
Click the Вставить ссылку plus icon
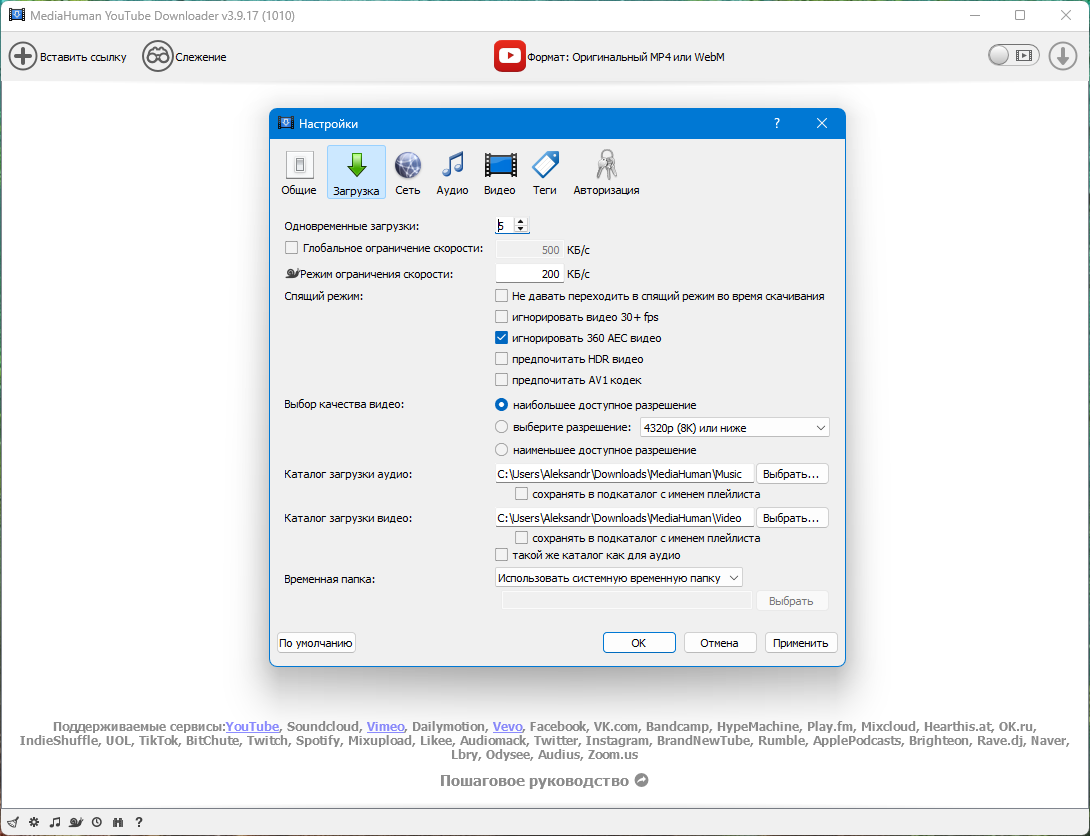pos(22,56)
